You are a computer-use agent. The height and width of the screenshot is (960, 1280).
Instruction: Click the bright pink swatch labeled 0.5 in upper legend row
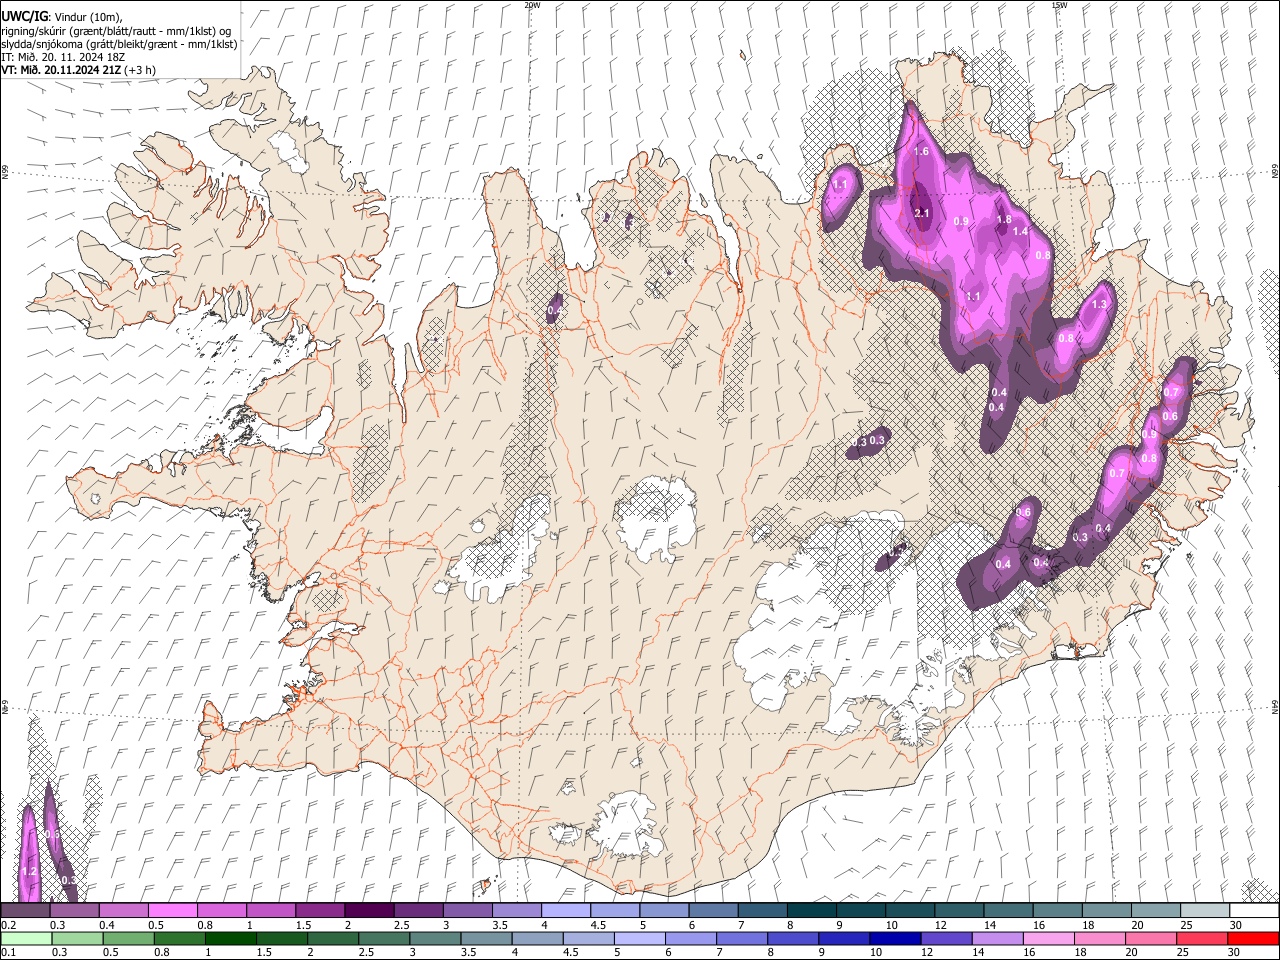[x=172, y=911]
